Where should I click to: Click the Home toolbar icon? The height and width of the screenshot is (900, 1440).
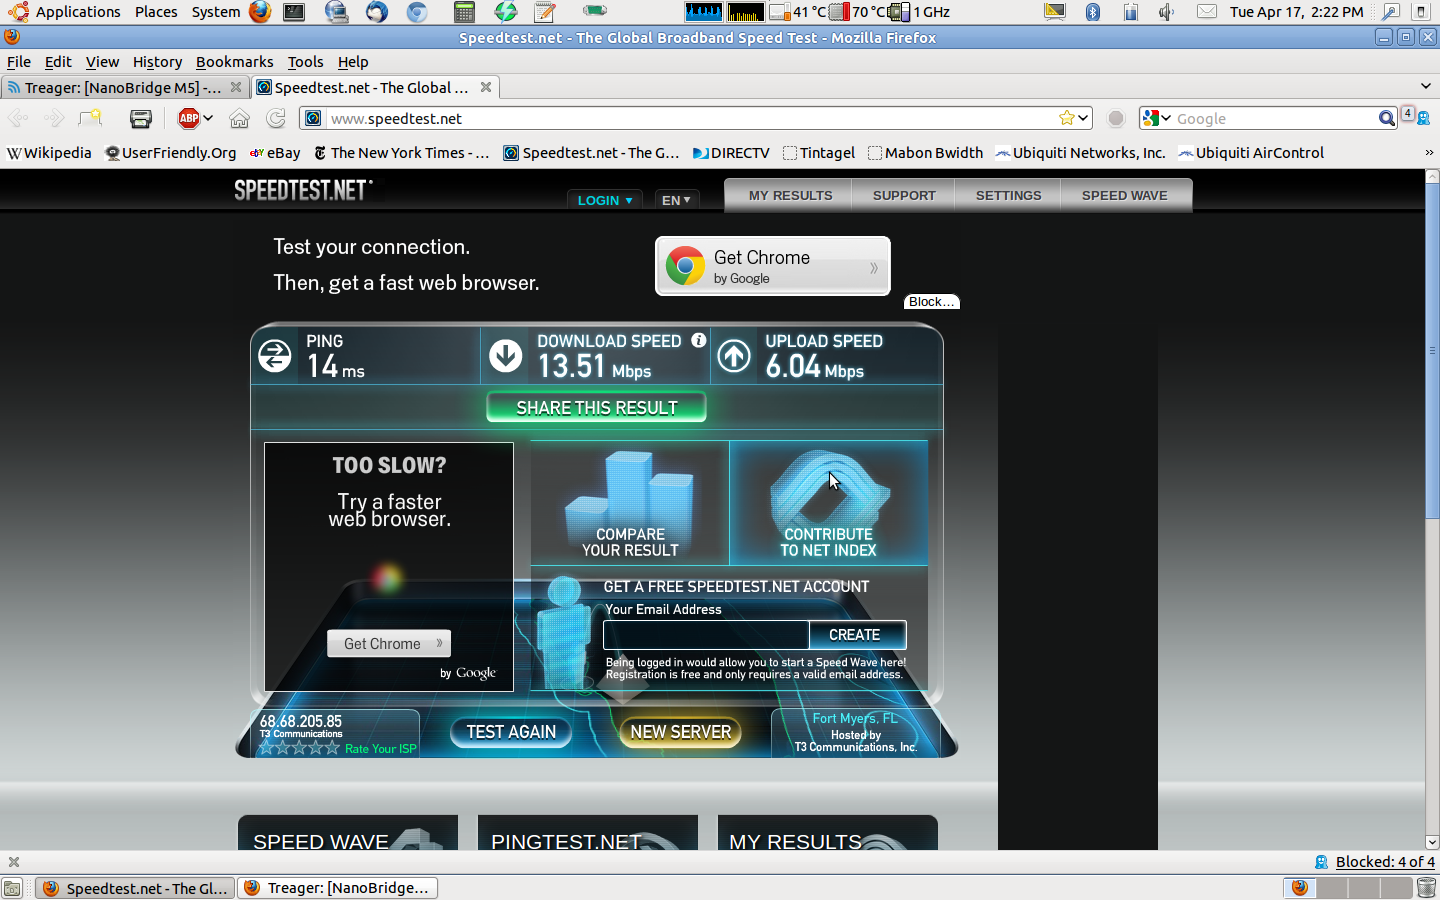tap(239, 118)
